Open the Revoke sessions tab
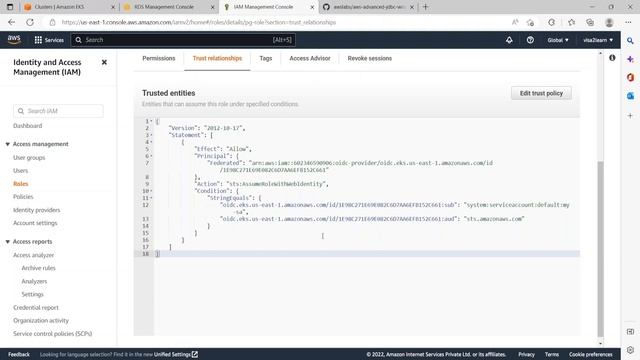The height and width of the screenshot is (360, 640). click(369, 58)
